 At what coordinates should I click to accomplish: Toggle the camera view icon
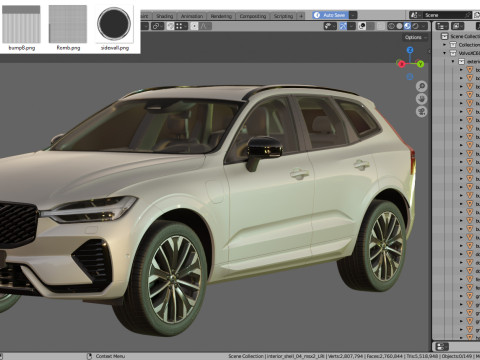[421, 111]
